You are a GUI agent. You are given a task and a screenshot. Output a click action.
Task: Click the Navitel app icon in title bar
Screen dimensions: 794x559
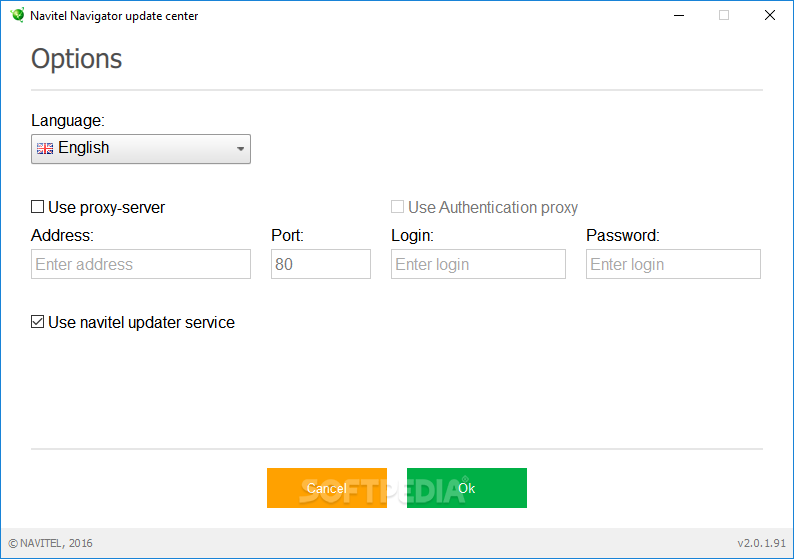pyautogui.click(x=17, y=15)
